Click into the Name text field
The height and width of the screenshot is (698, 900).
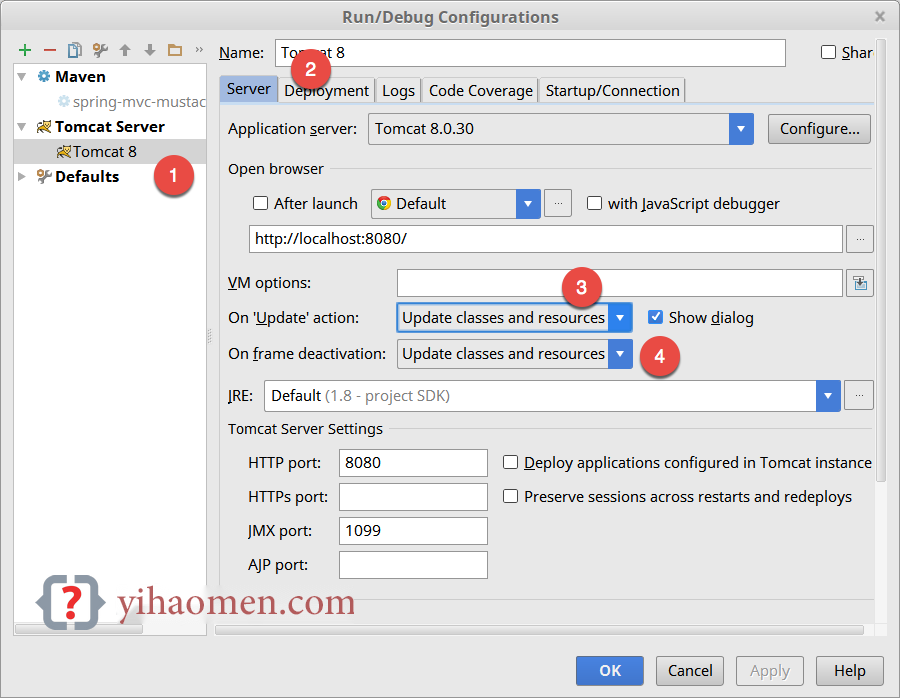click(530, 53)
